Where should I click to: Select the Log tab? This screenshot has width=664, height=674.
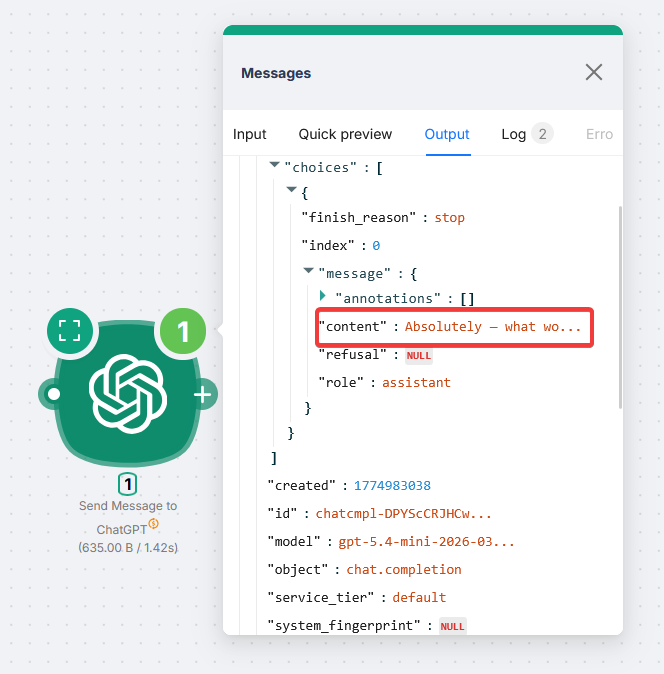pos(513,134)
